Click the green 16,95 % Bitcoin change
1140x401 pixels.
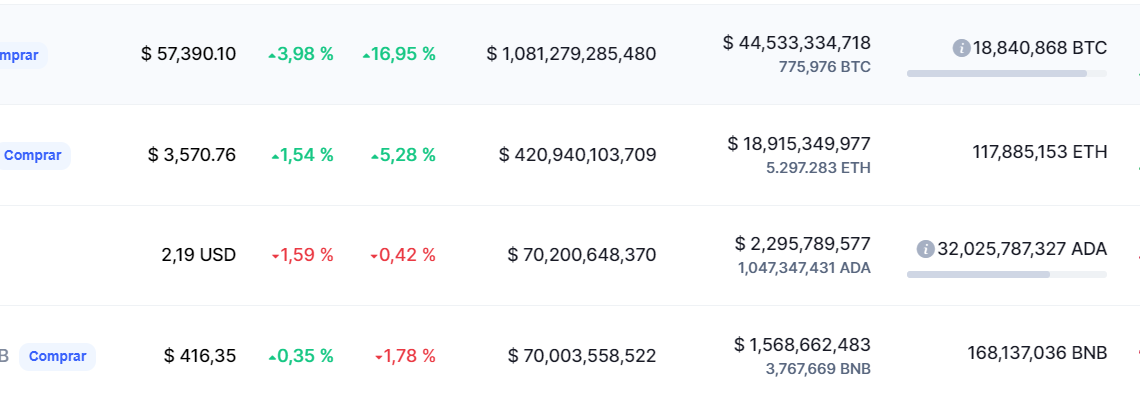click(399, 54)
